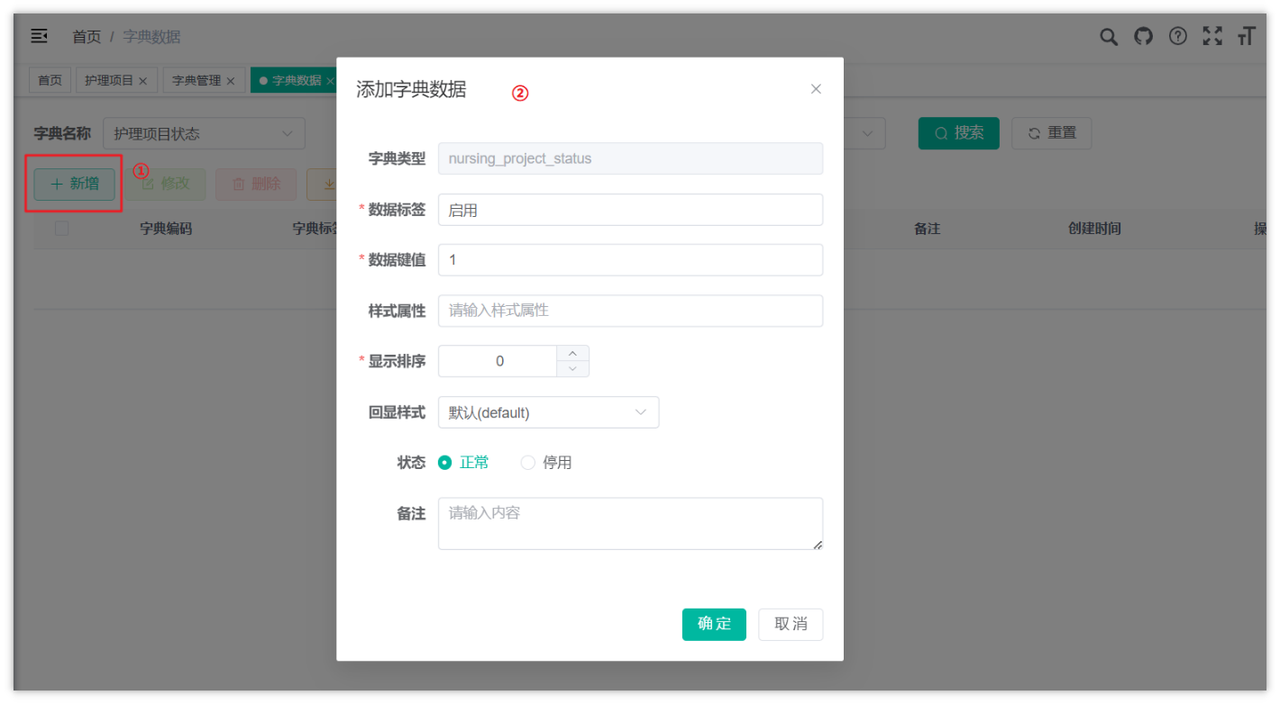
Task: Open the search magnifier in the header
Action: point(1108,36)
